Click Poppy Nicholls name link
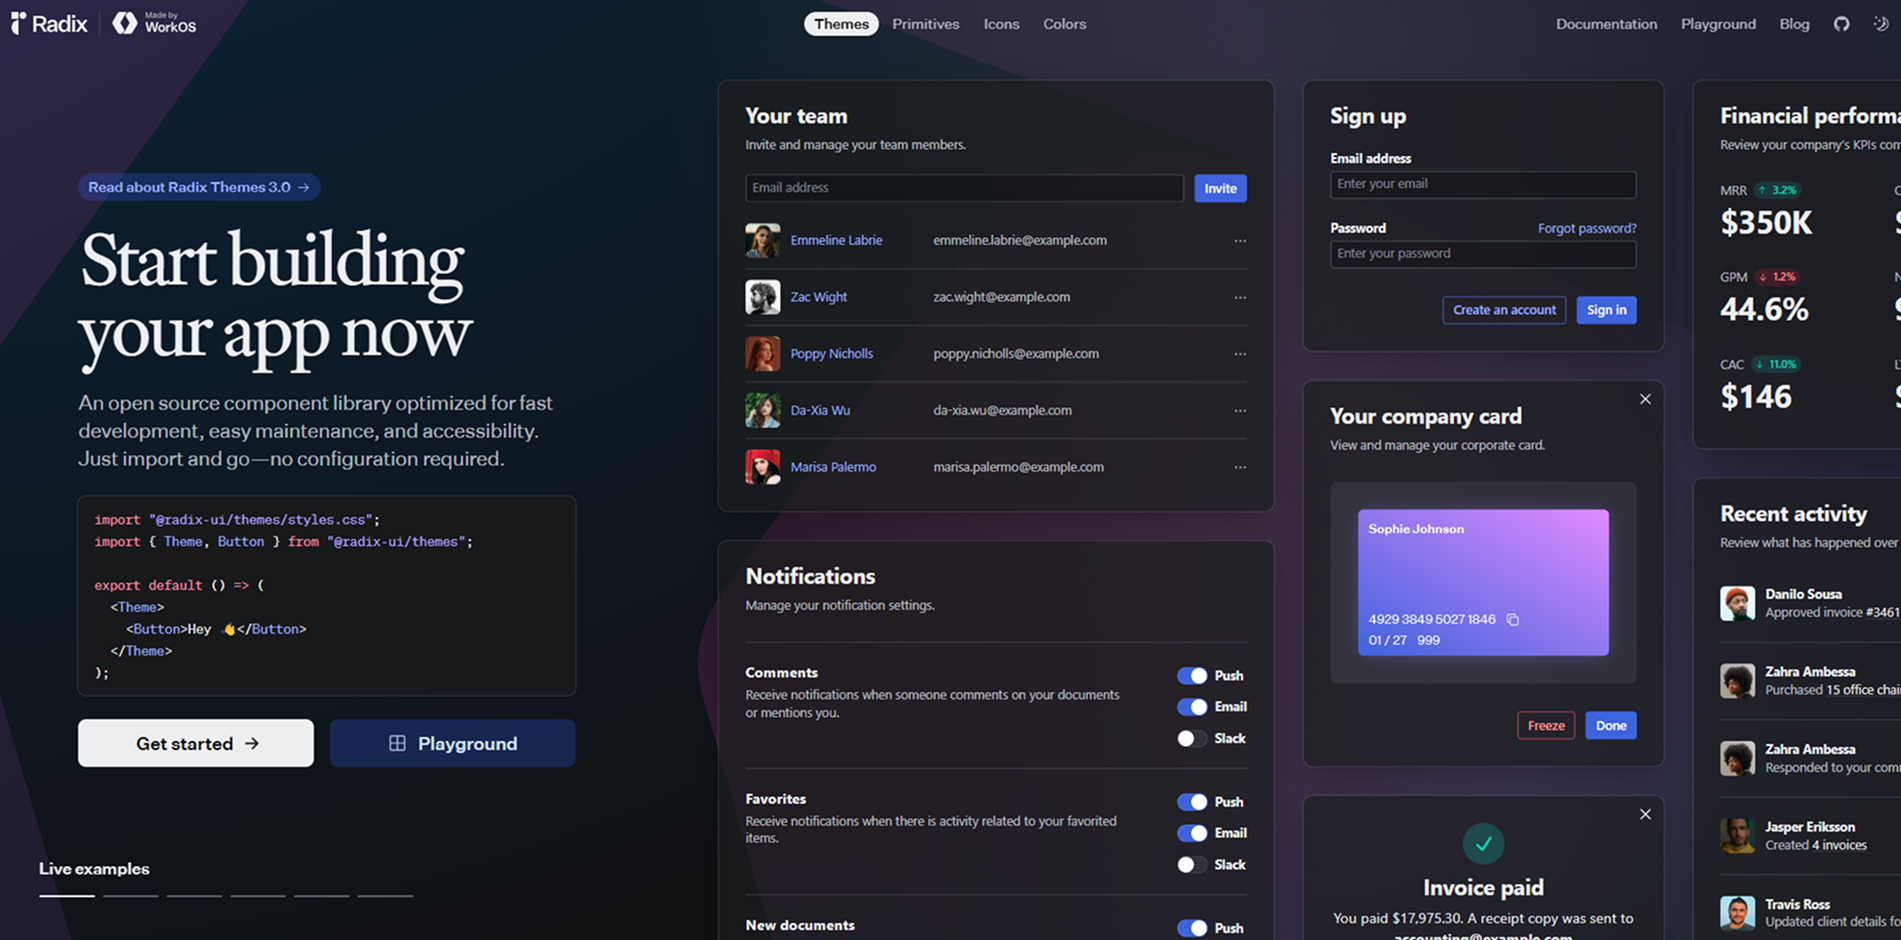 coord(831,354)
